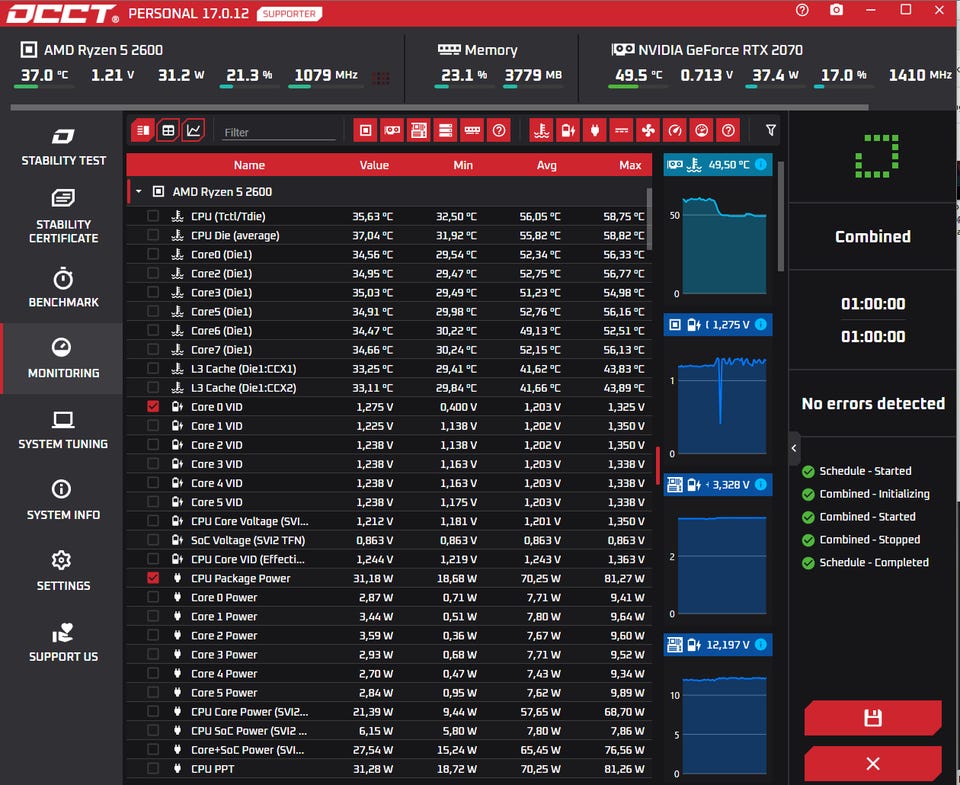Toggle the memory module filter icon
Viewport: 960px width, 785px height.
(472, 130)
